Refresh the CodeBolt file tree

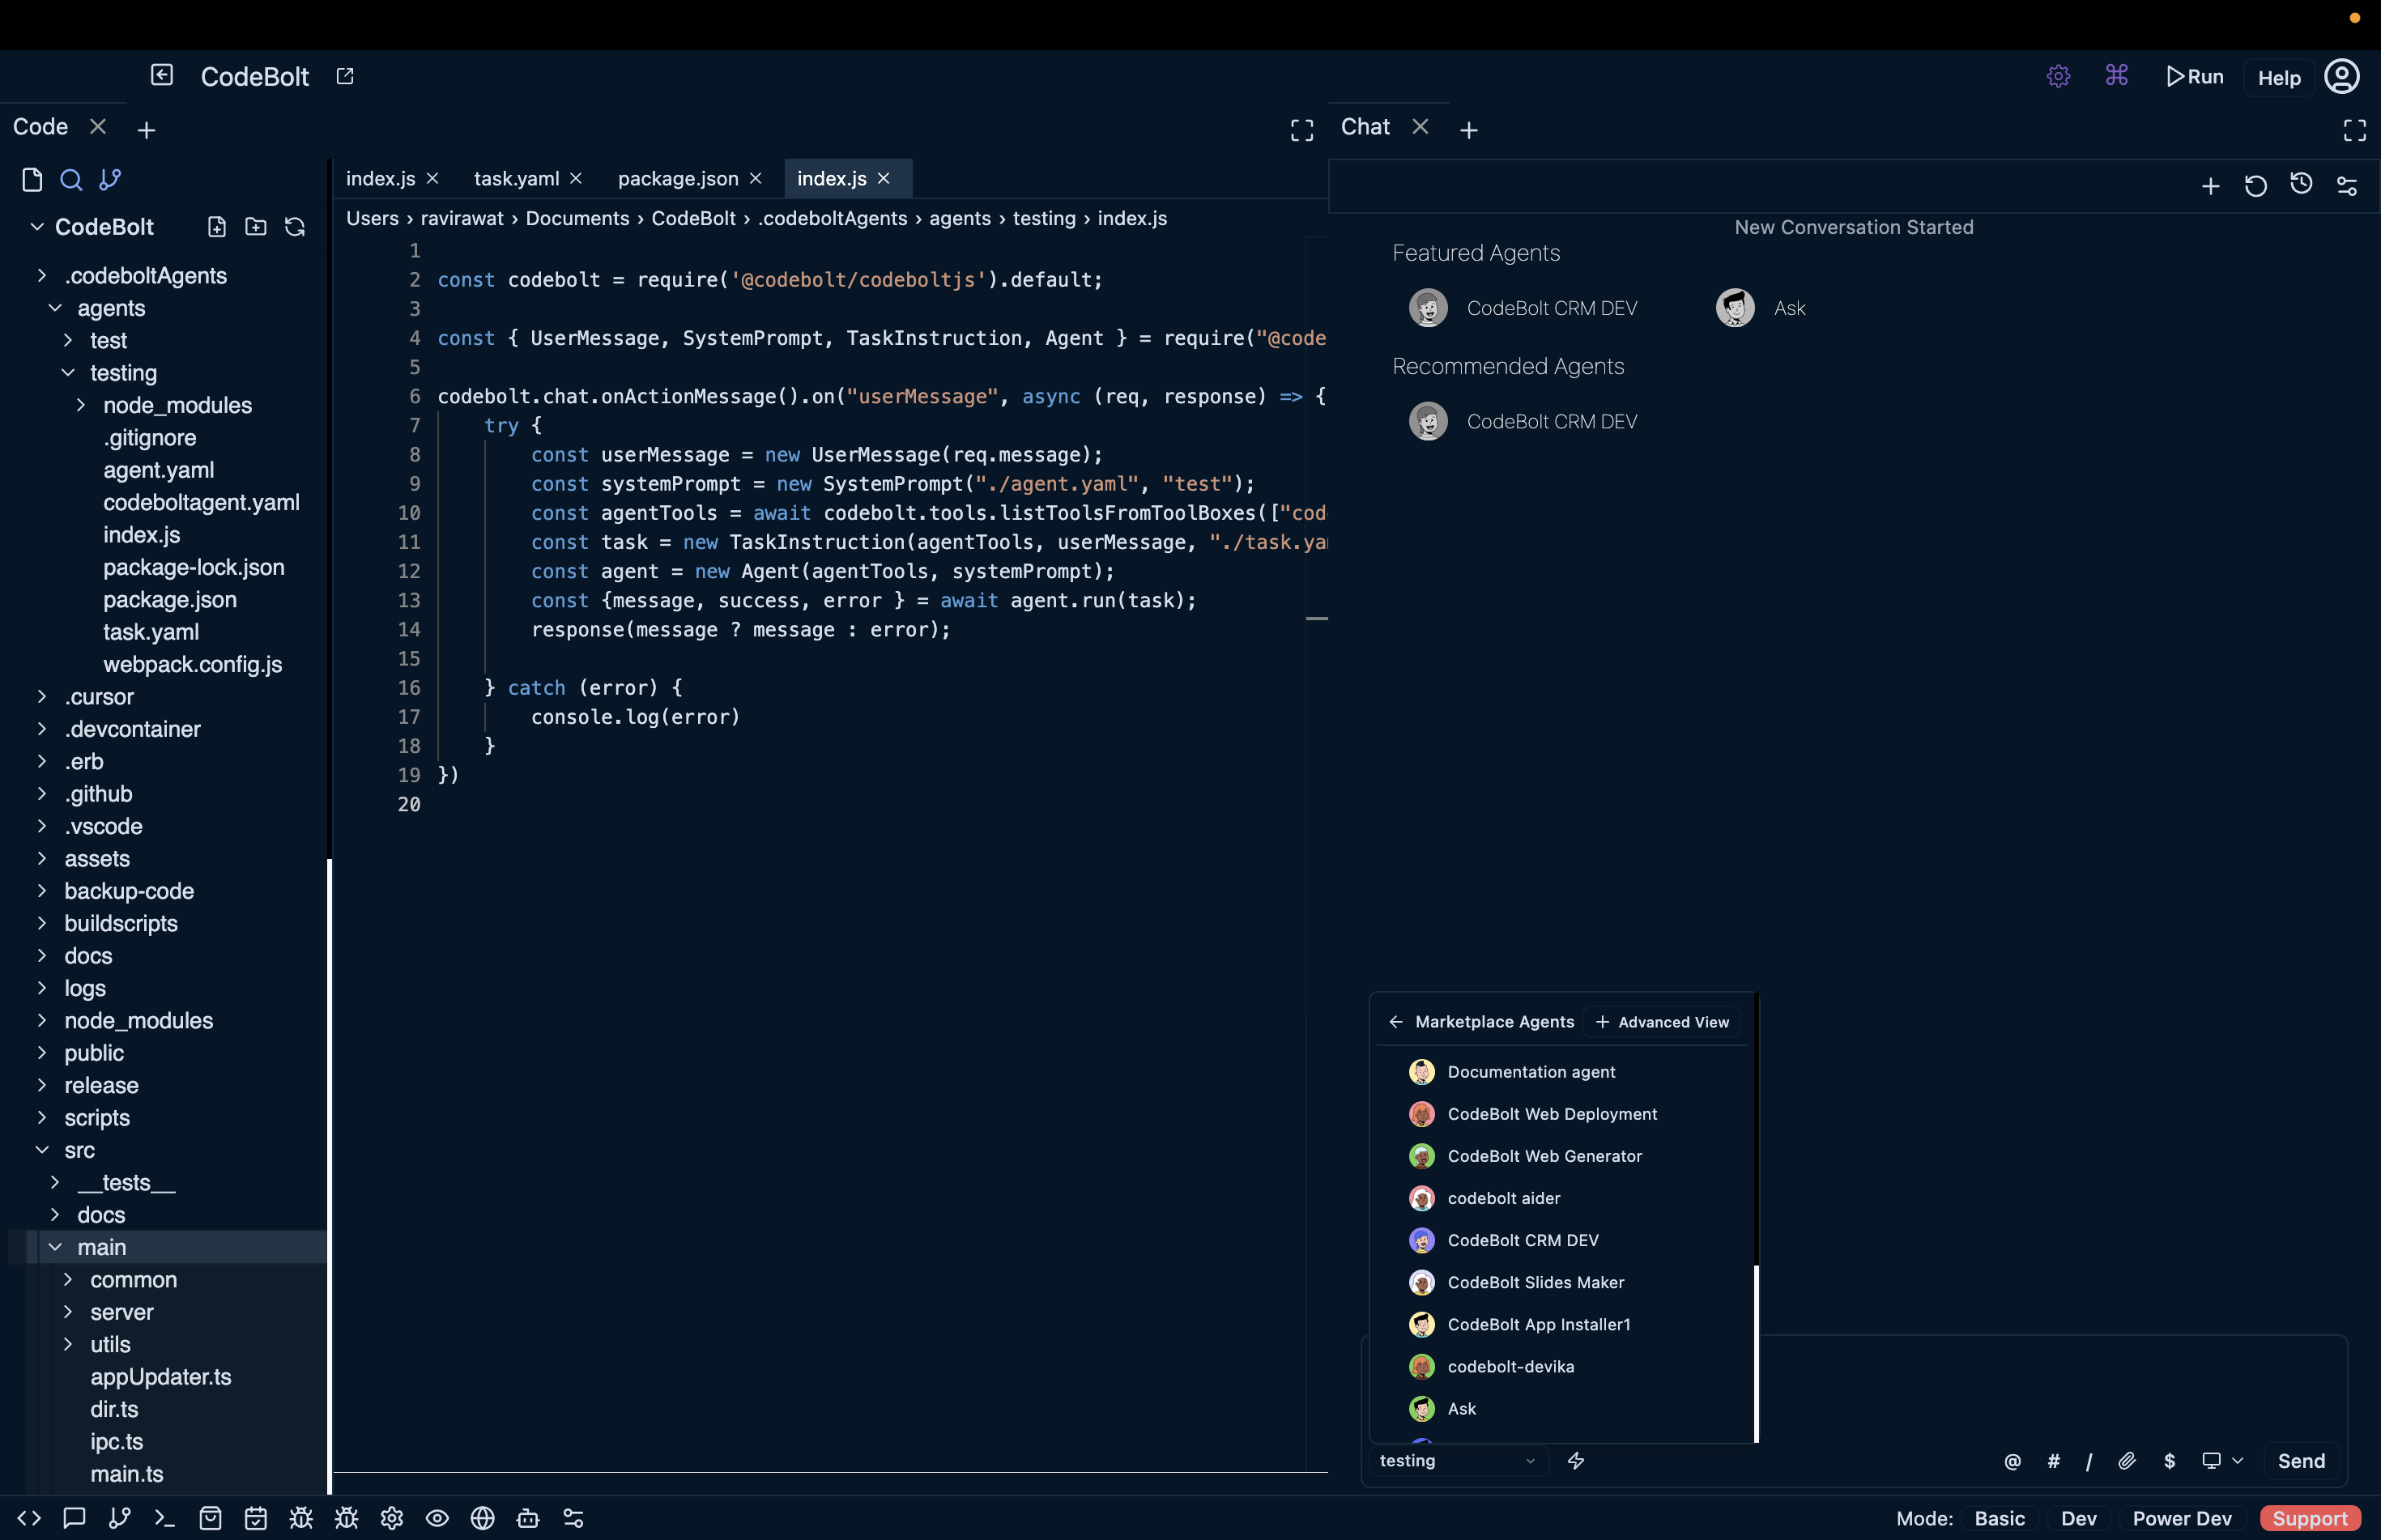point(295,227)
